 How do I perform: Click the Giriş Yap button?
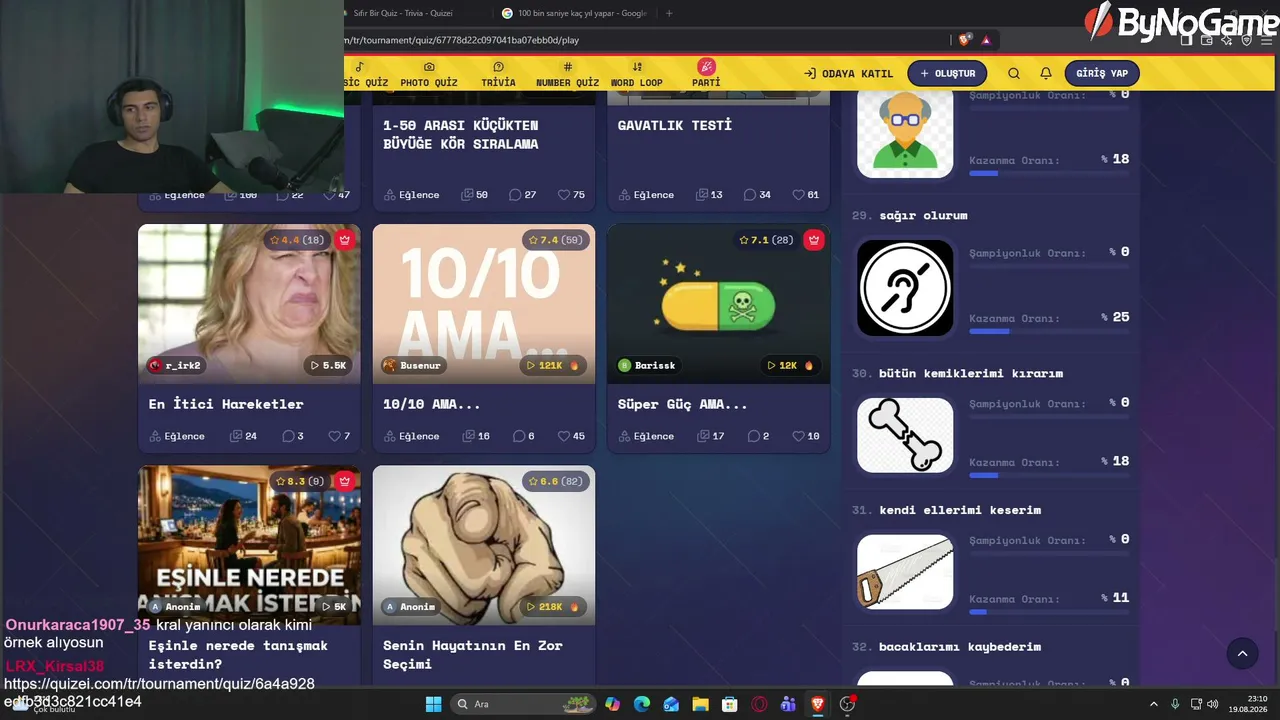click(1102, 73)
